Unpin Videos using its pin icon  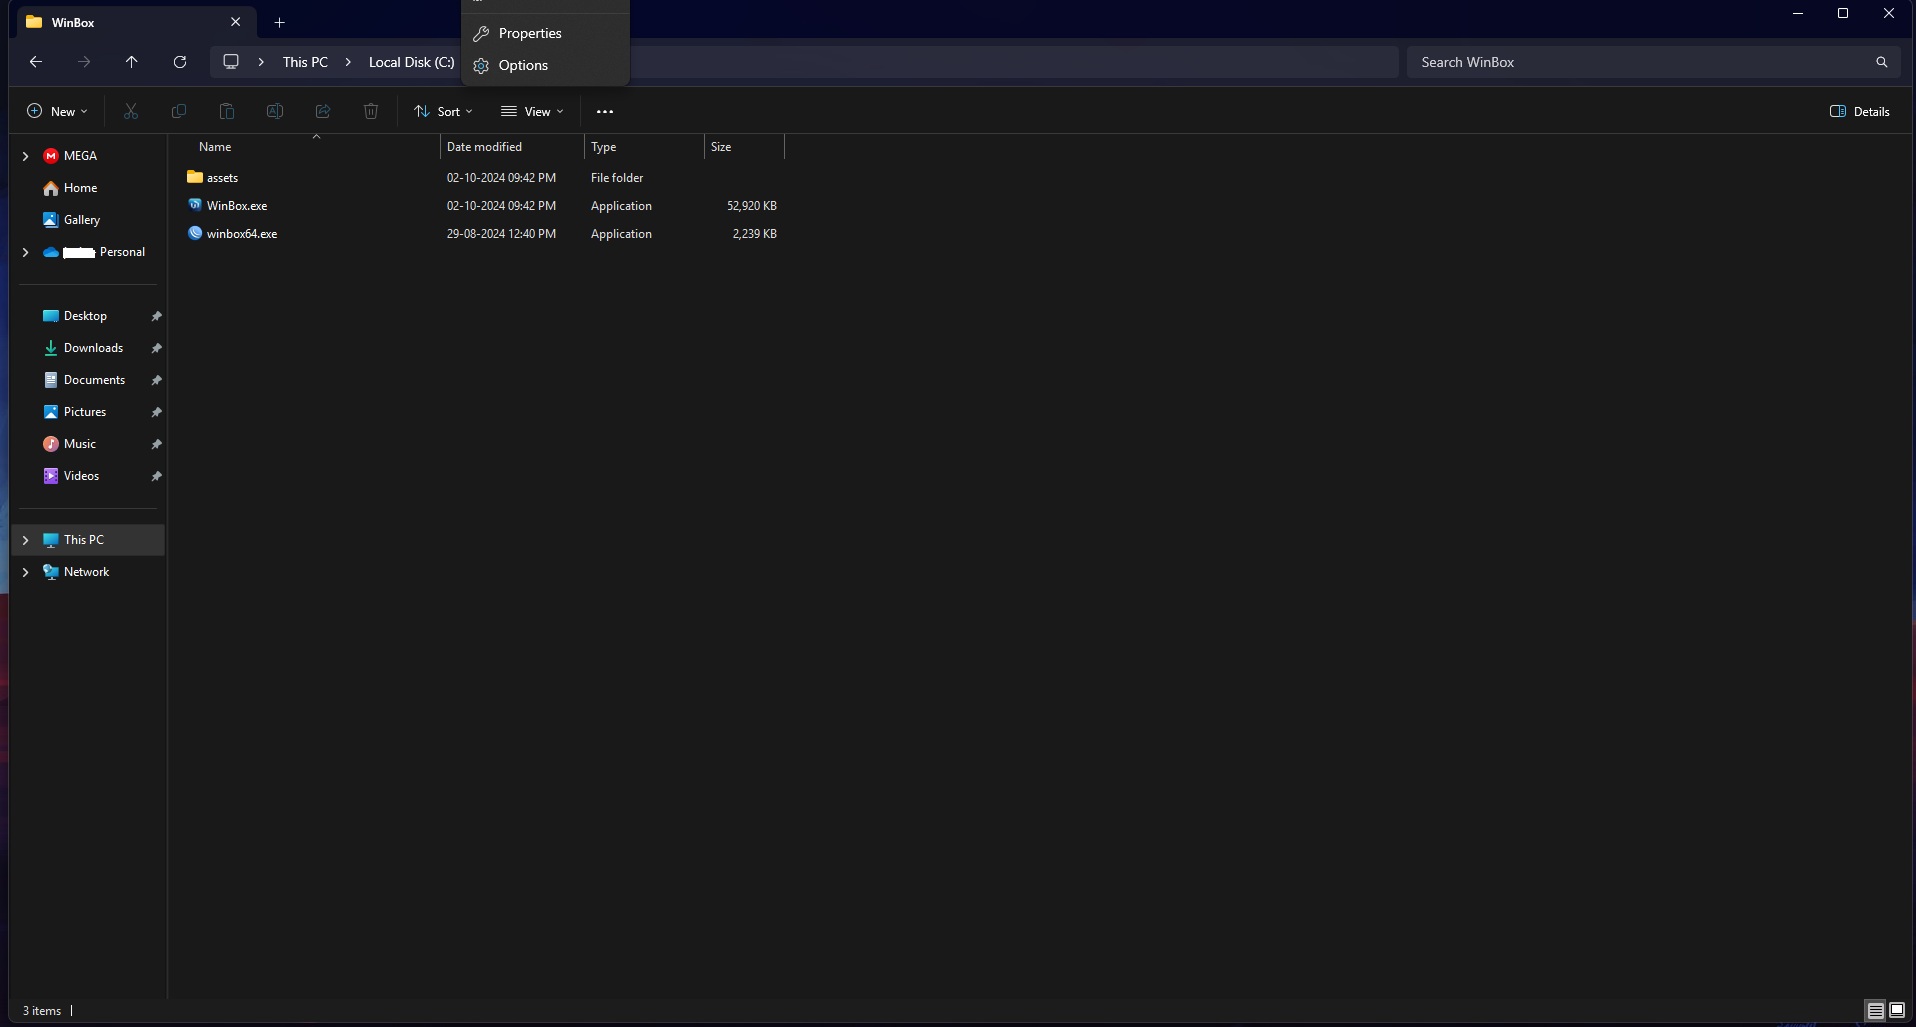(x=157, y=476)
